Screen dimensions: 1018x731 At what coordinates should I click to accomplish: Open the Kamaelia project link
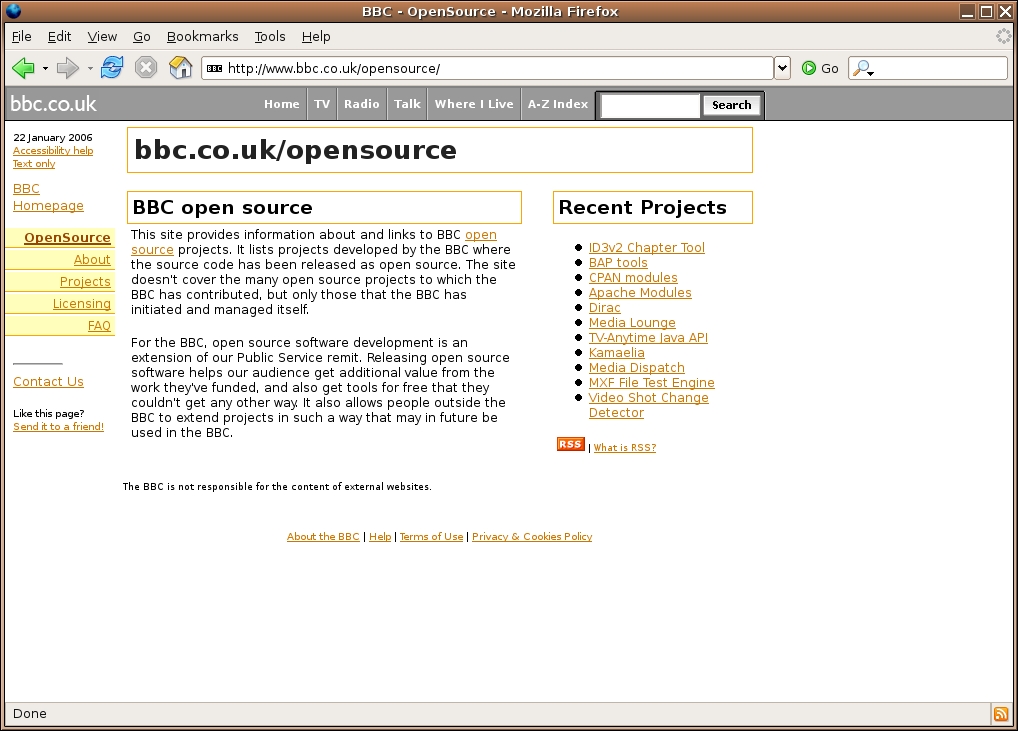click(x=616, y=352)
